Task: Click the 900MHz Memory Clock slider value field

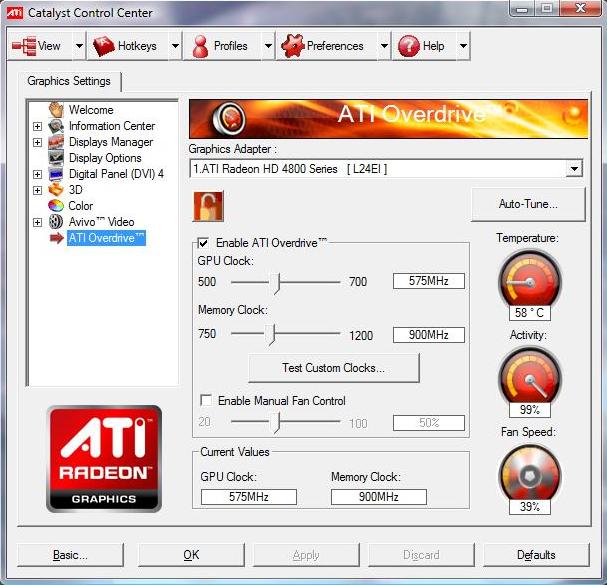Action: click(x=429, y=335)
